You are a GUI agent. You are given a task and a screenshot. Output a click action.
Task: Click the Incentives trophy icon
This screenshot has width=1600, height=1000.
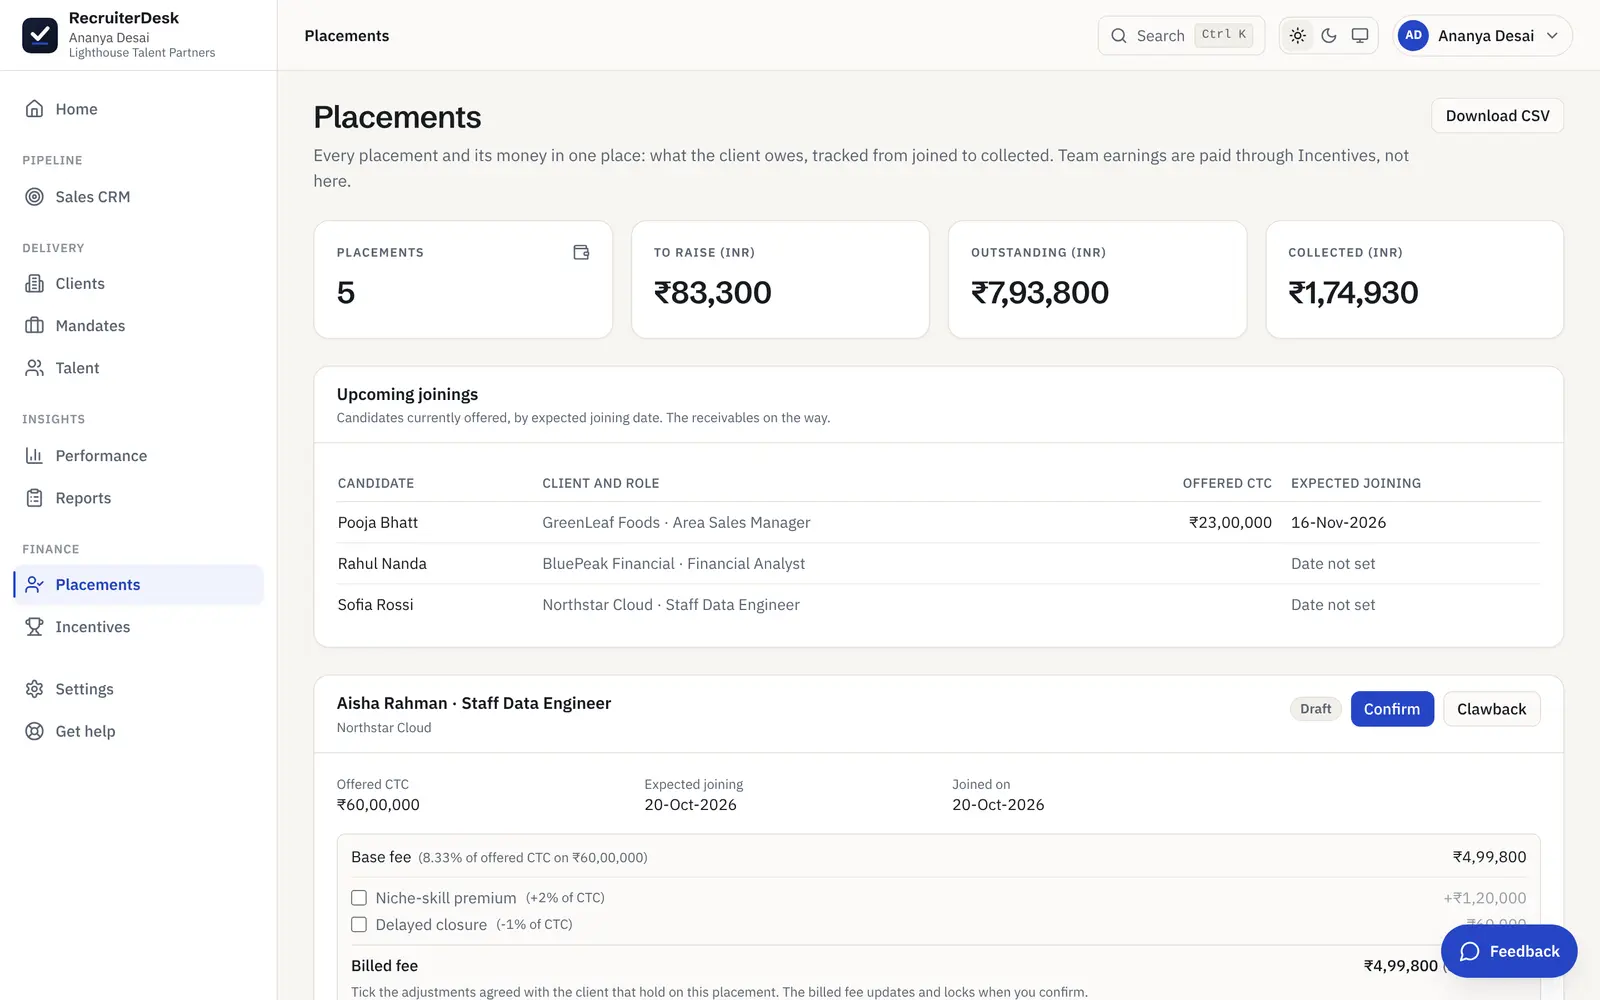pyautogui.click(x=34, y=627)
